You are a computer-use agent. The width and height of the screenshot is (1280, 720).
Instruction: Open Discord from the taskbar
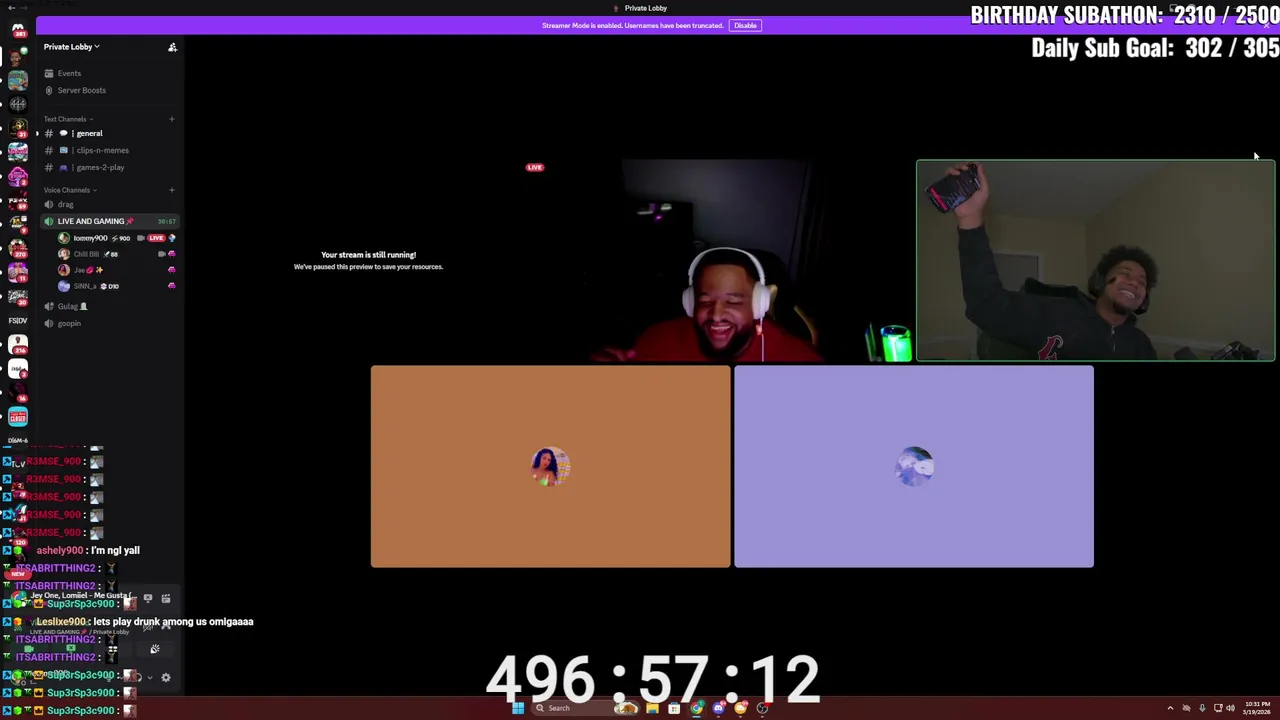718,708
